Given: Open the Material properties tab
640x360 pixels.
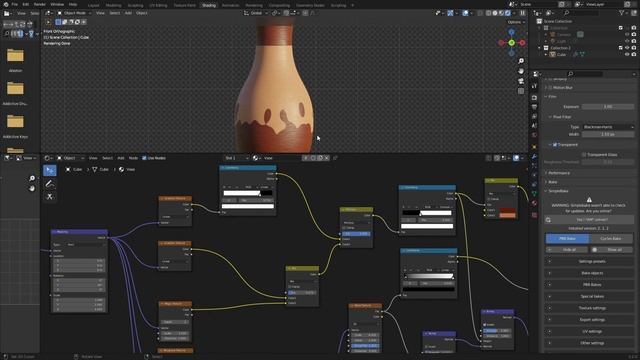Looking at the screenshot, I should (x=534, y=203).
